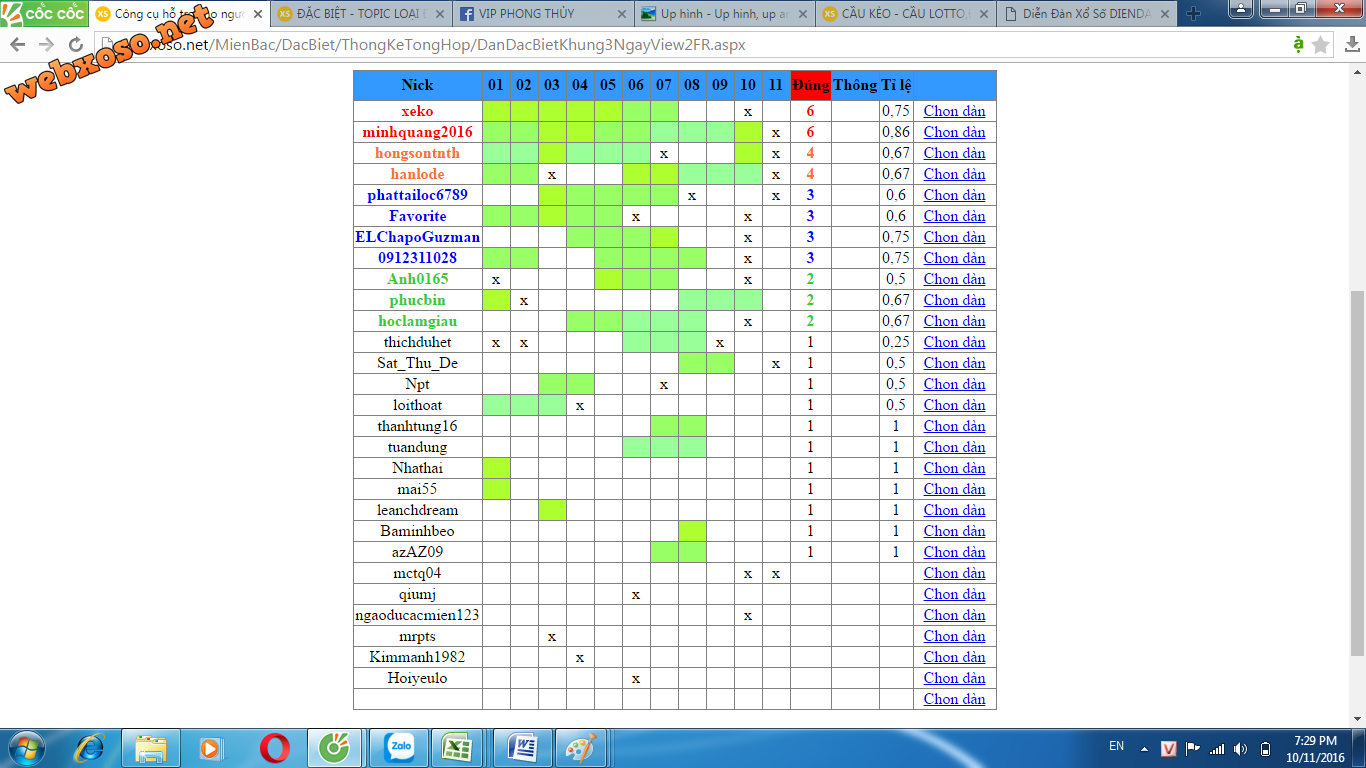Viewport: 1366px width, 768px height.
Task: Click 'Chon dàn' link for minhquang2016
Action: point(954,132)
